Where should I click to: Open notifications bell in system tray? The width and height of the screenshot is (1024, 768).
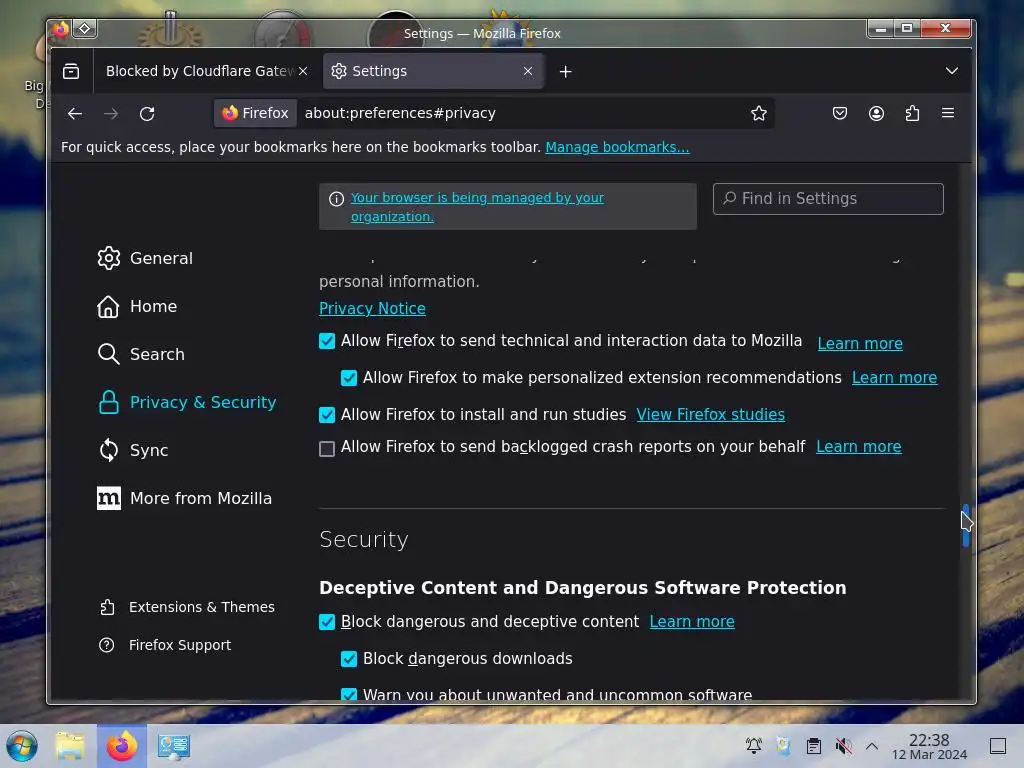tap(754, 746)
